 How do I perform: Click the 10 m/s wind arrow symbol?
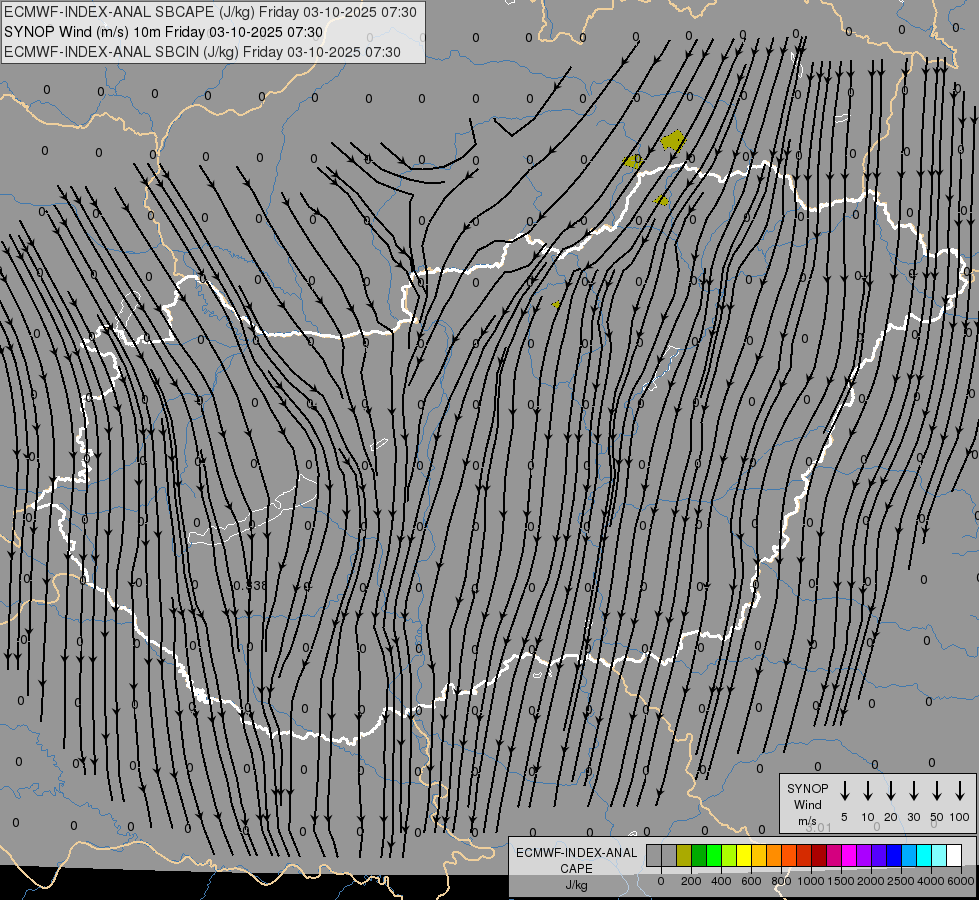(x=868, y=791)
